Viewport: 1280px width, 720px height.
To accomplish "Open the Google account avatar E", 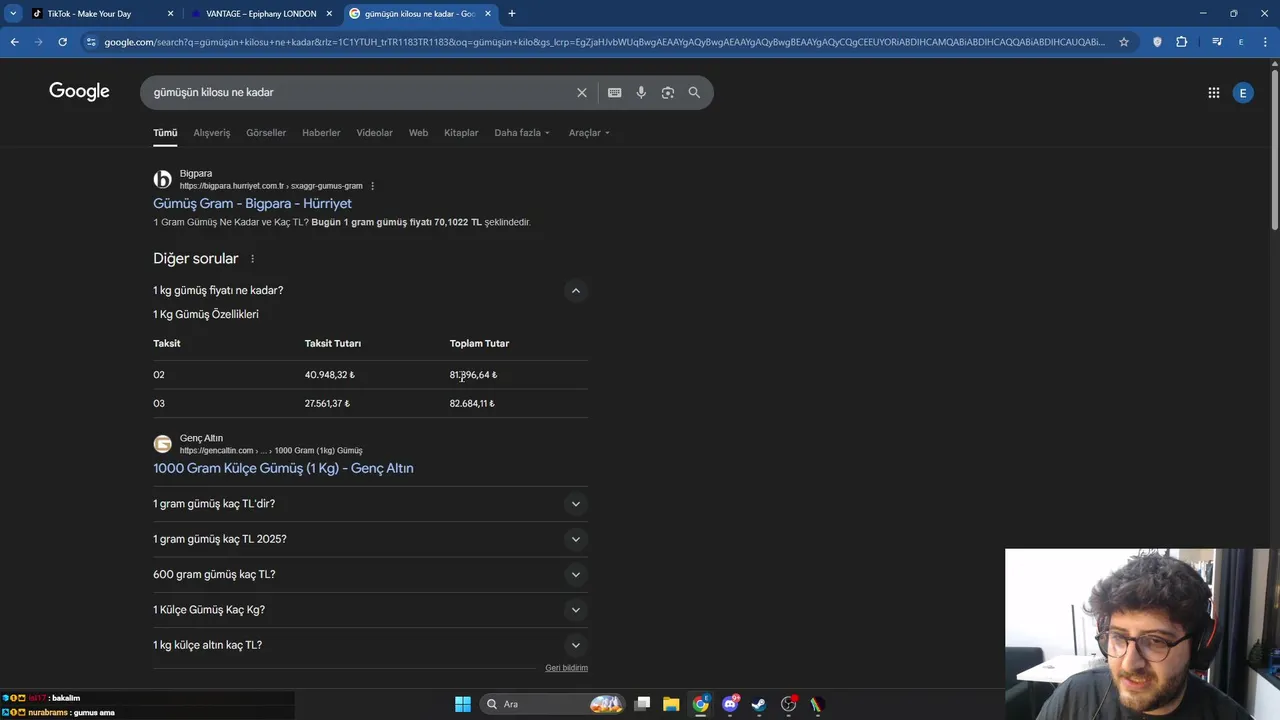I will (1243, 92).
